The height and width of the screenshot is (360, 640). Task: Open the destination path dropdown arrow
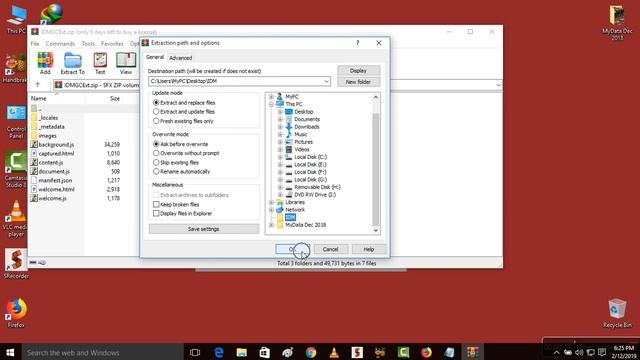pos(327,81)
